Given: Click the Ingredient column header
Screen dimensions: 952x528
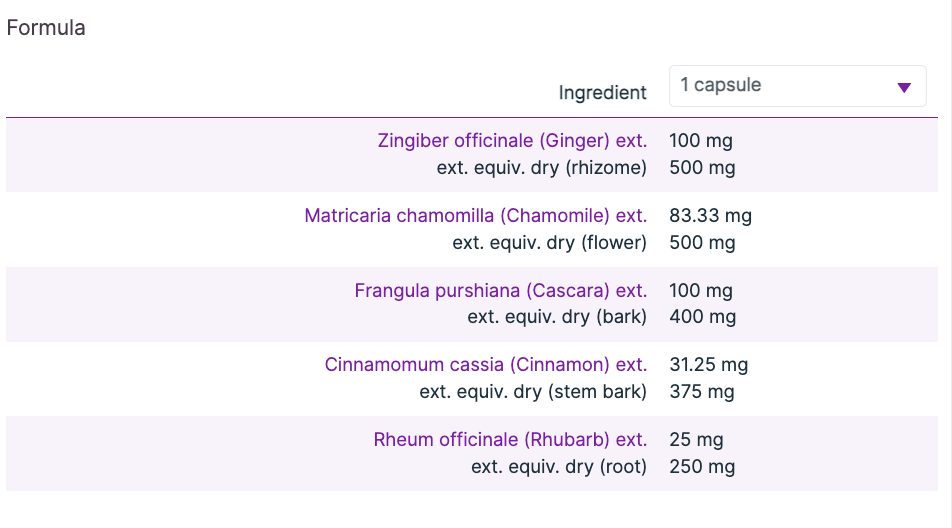Looking at the screenshot, I should (x=602, y=93).
